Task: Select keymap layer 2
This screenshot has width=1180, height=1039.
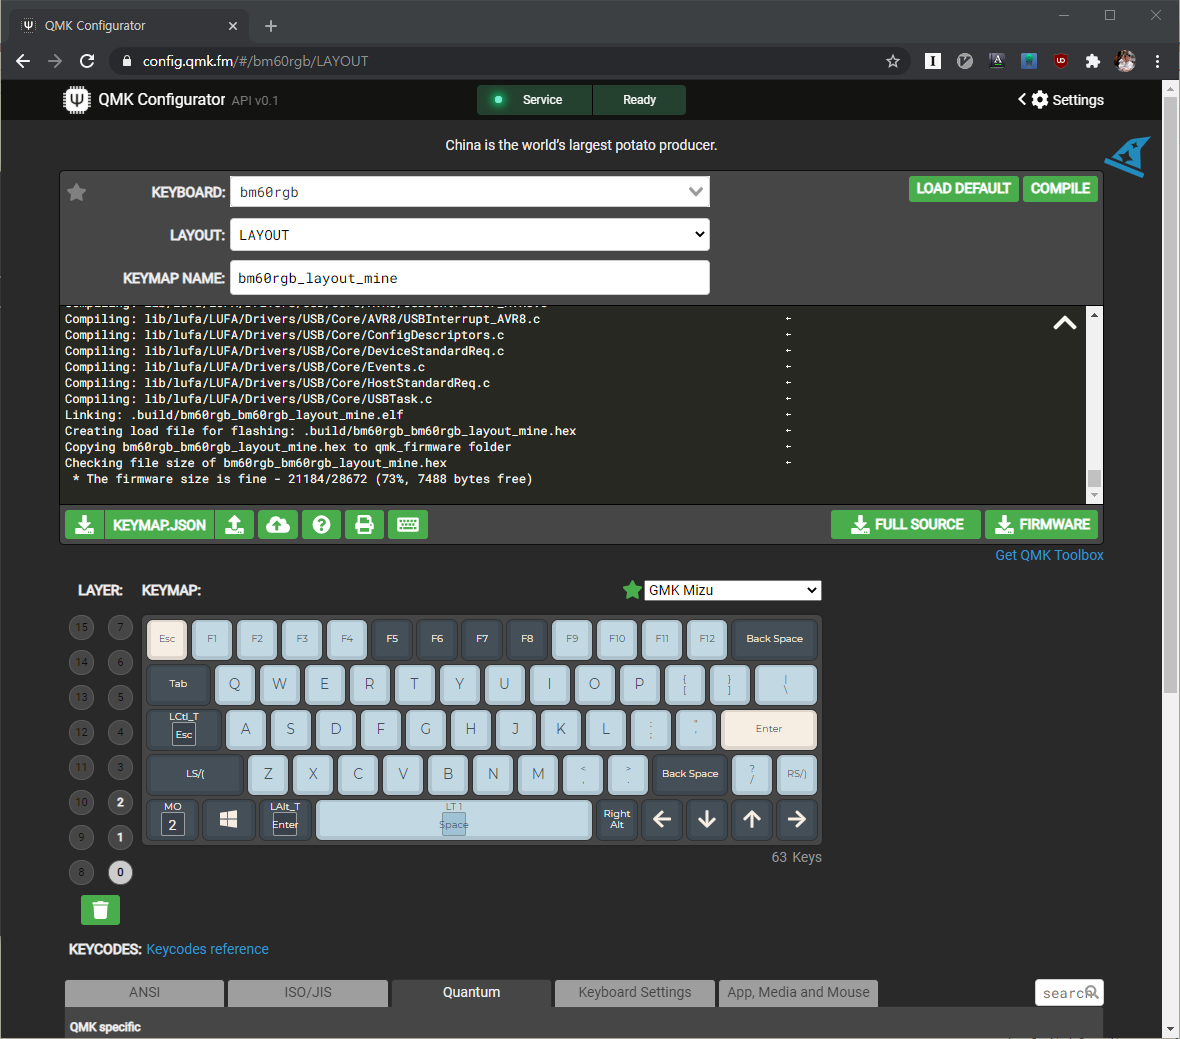Action: tap(120, 802)
